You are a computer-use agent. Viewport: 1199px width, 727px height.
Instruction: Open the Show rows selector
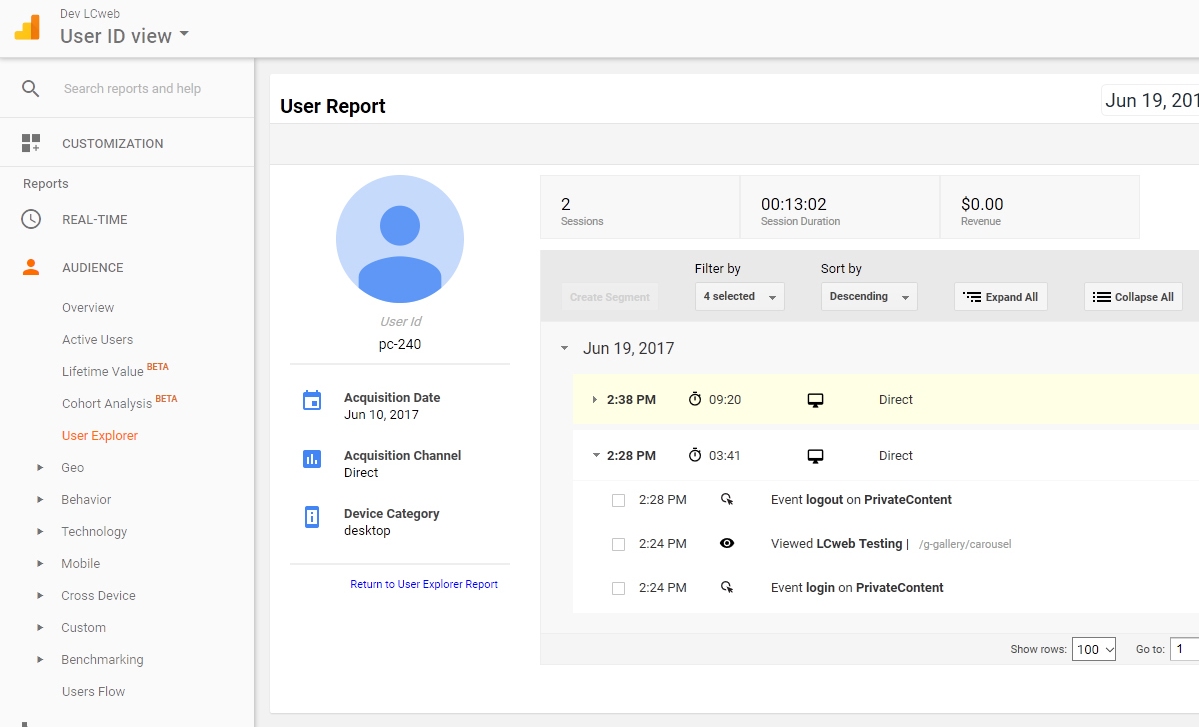pos(1093,649)
